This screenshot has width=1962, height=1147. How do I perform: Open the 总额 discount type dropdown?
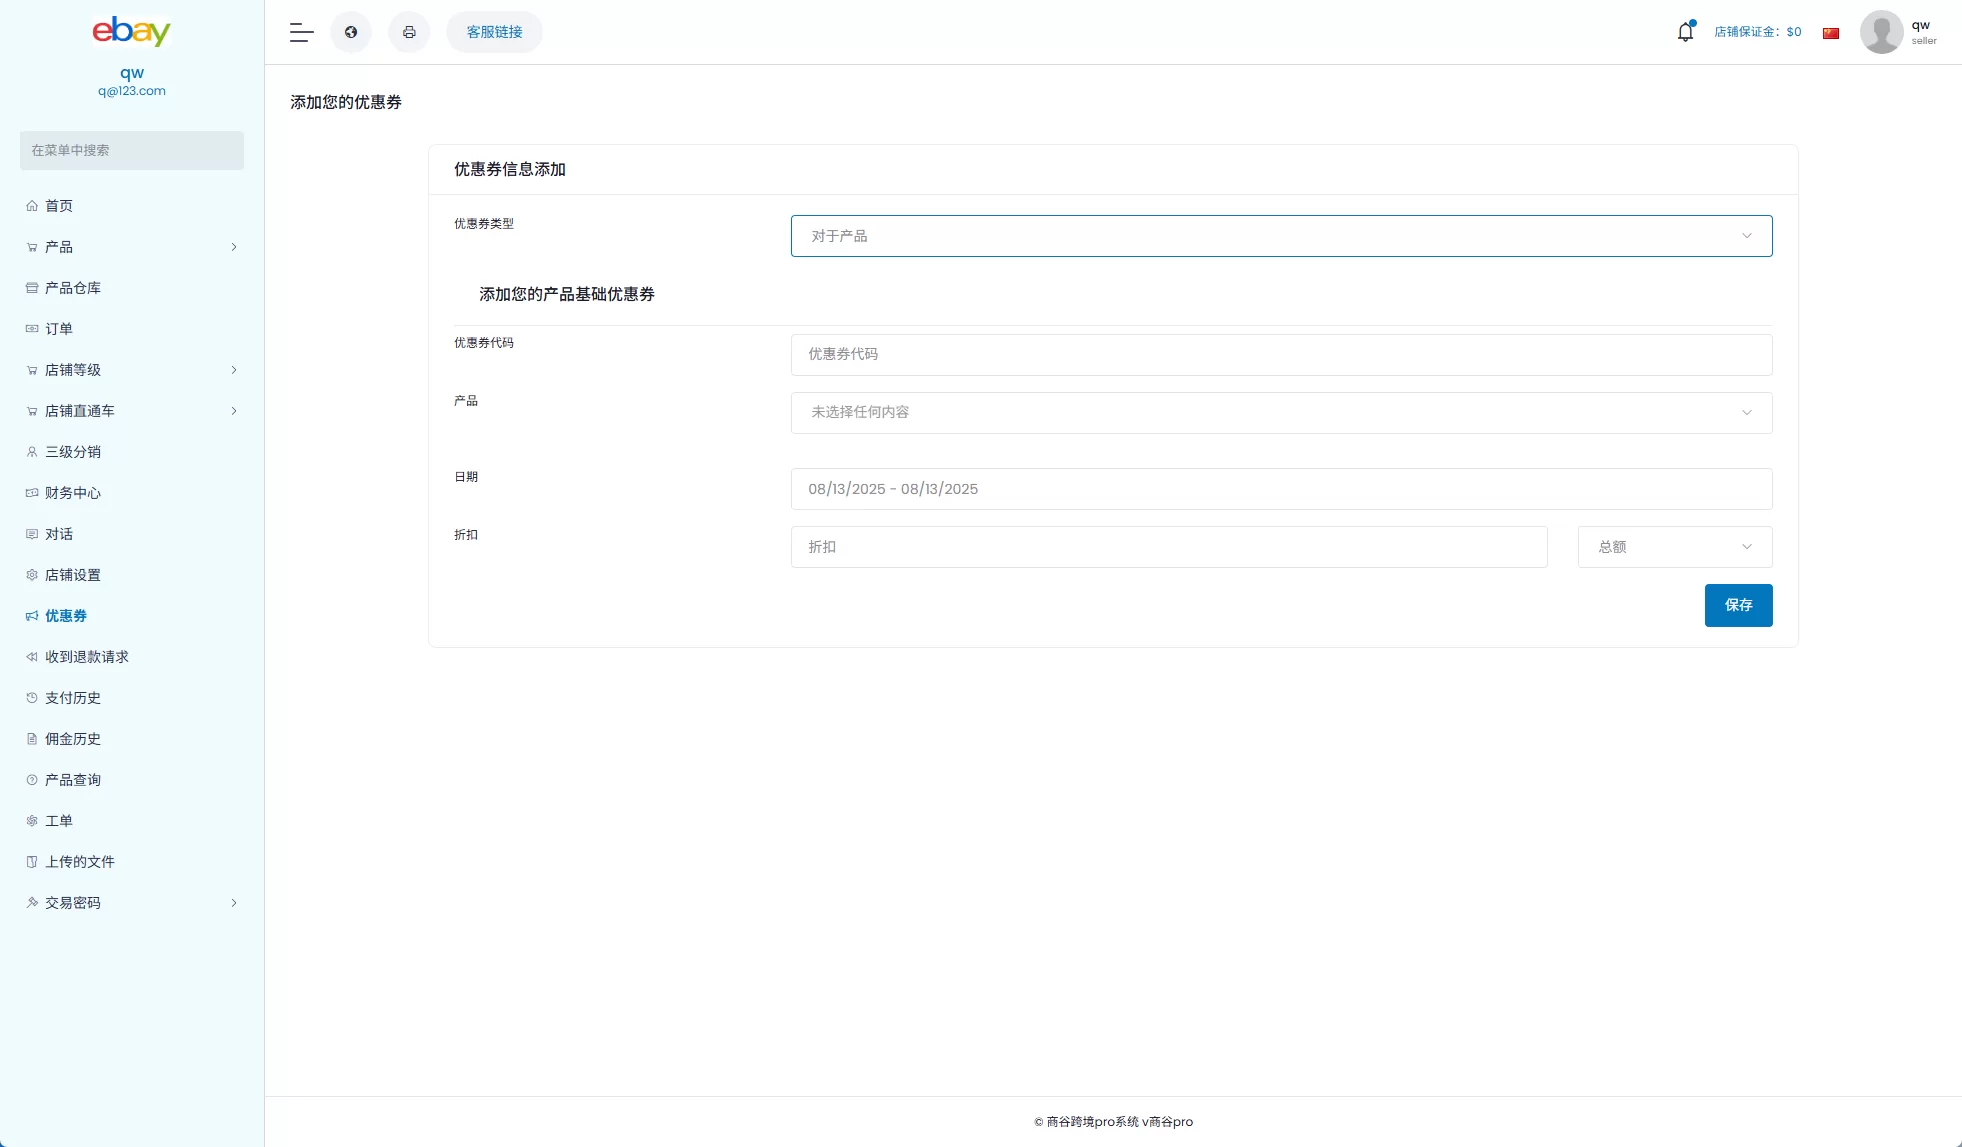[1673, 546]
